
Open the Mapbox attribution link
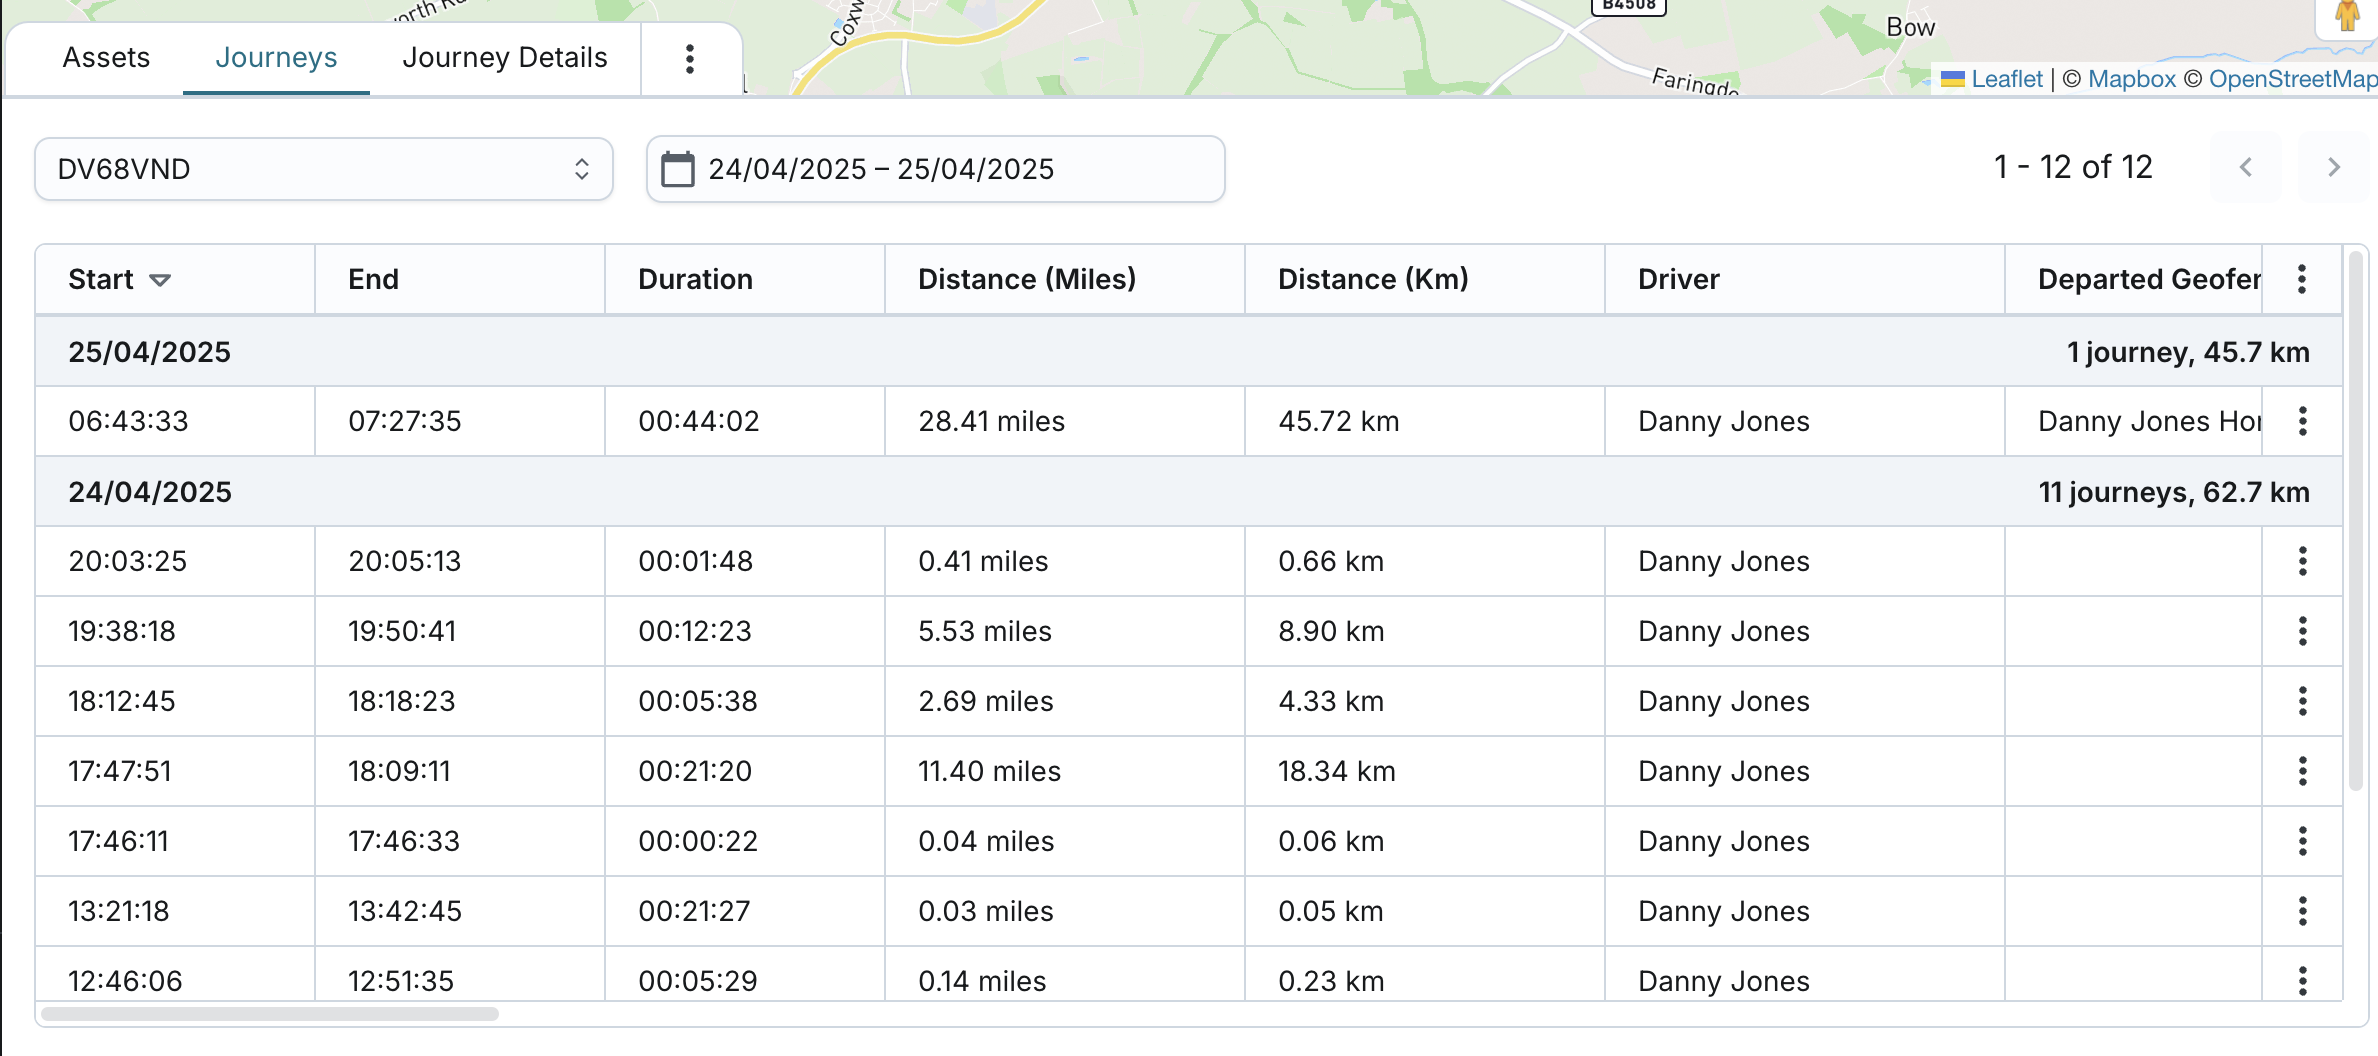point(2131,79)
